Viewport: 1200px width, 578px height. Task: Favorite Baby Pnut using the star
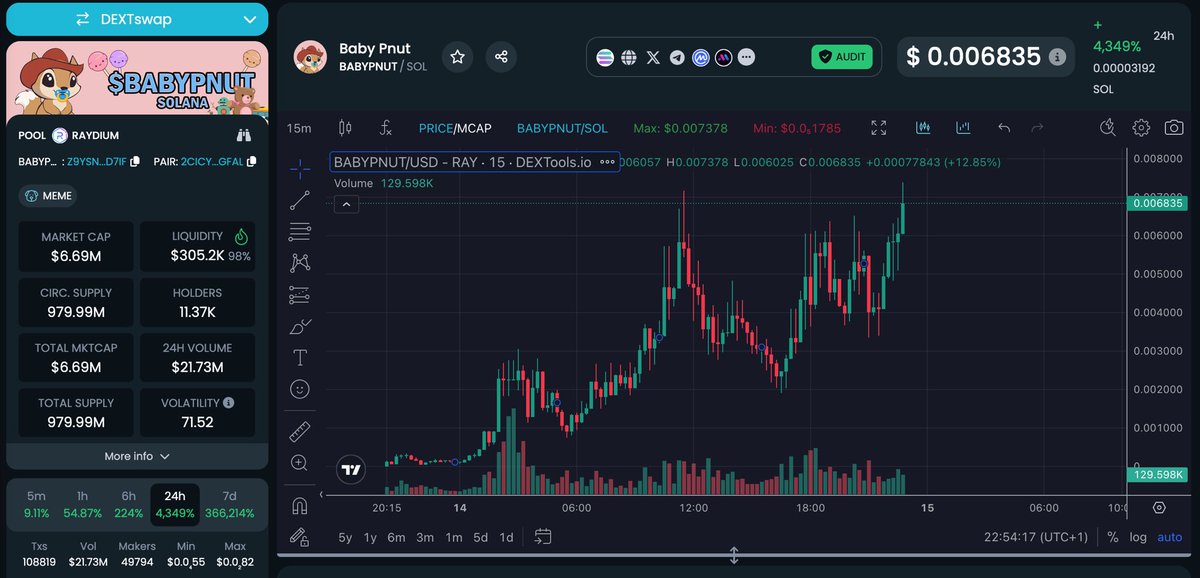(457, 57)
